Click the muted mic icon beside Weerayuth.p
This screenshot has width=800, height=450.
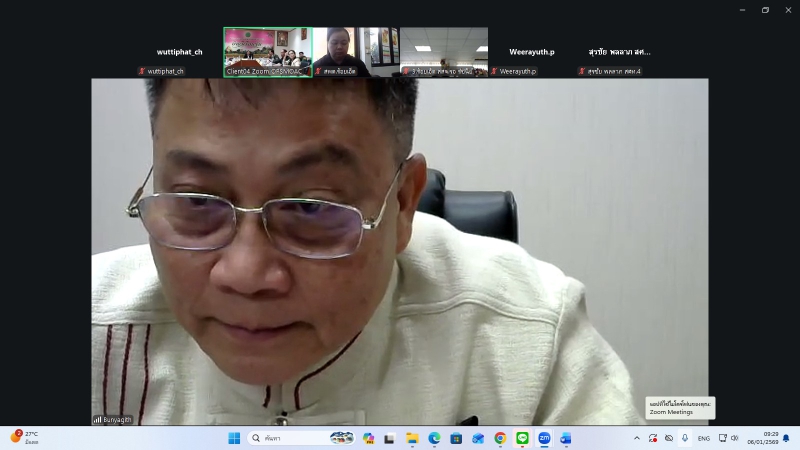click(494, 72)
